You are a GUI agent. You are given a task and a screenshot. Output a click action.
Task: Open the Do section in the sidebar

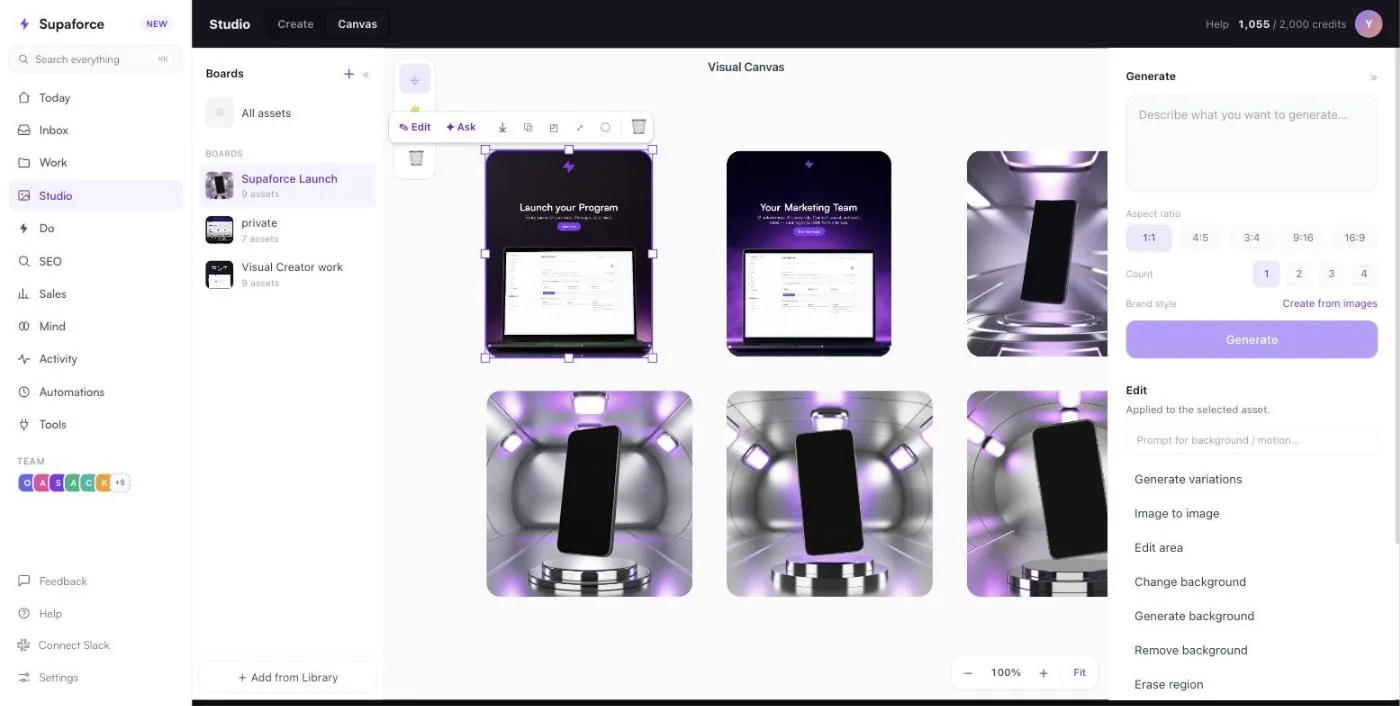click(96, 228)
